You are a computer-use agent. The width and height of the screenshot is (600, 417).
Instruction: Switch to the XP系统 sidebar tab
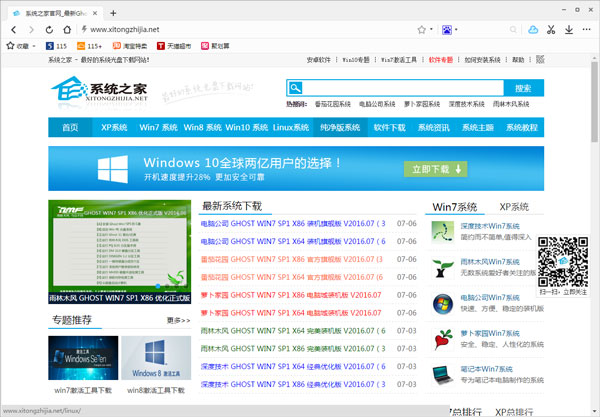coord(513,207)
